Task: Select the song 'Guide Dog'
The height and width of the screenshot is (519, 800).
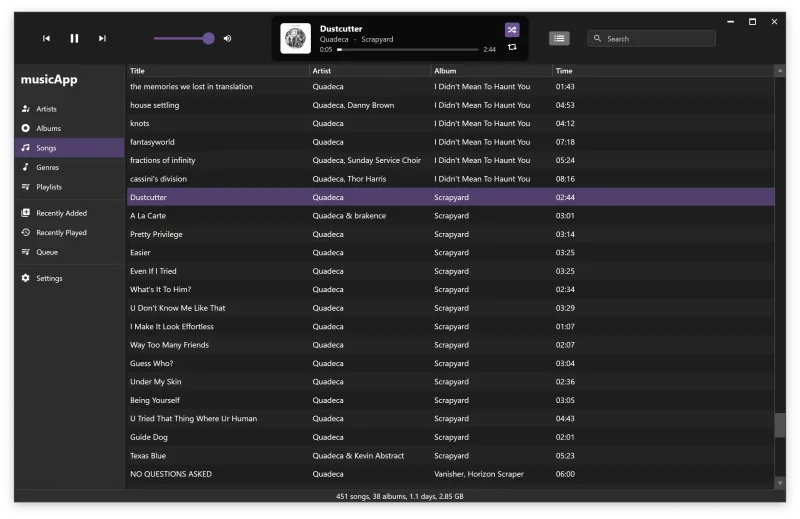Action: (451, 437)
